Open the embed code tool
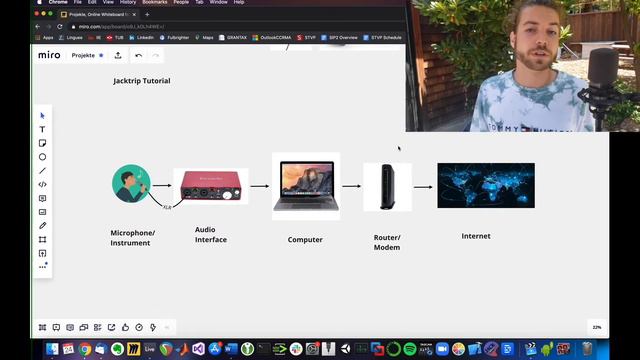This screenshot has height=360, width=640. pos(42,184)
